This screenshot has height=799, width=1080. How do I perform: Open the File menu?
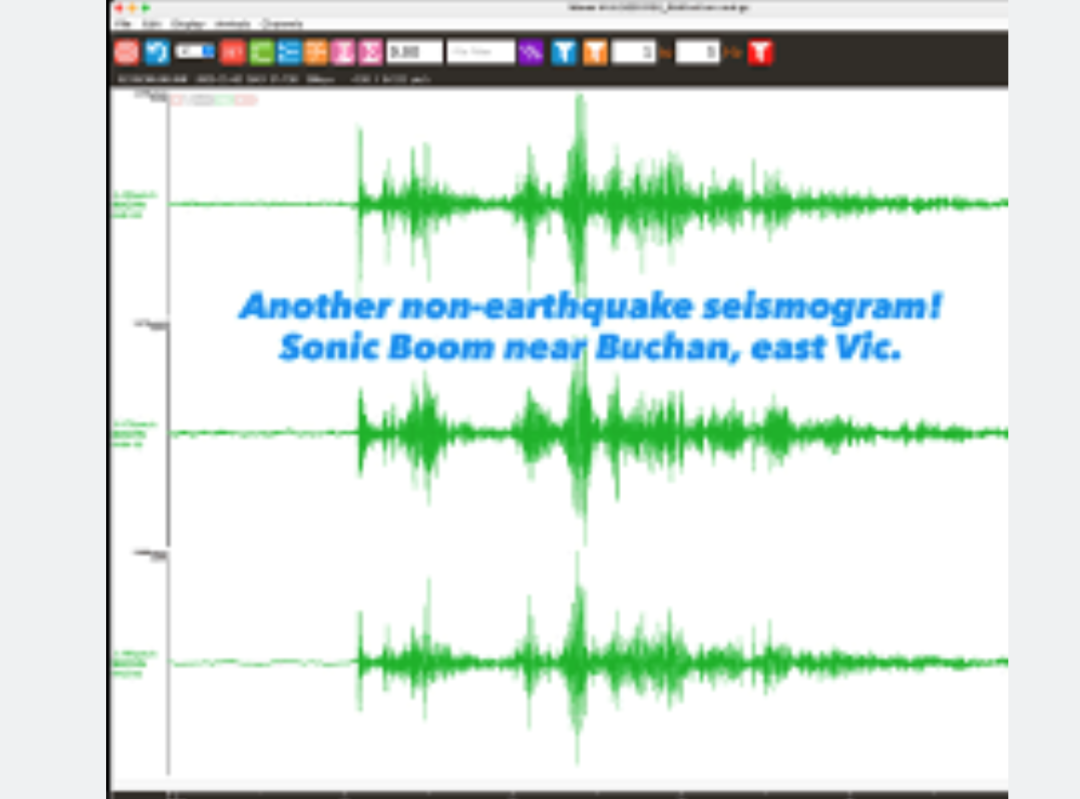[122, 22]
